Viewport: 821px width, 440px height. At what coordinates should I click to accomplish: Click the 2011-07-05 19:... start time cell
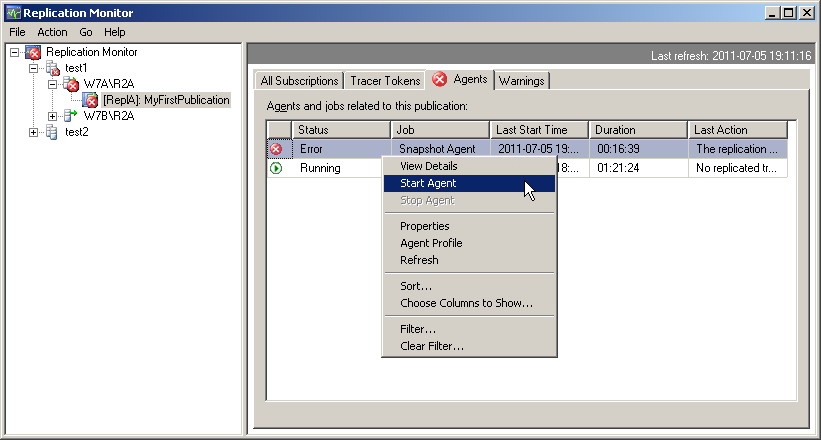[539, 149]
